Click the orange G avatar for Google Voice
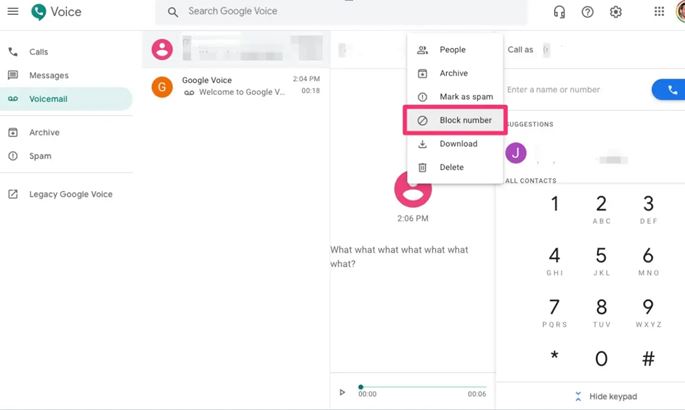The image size is (685, 410). tap(162, 87)
